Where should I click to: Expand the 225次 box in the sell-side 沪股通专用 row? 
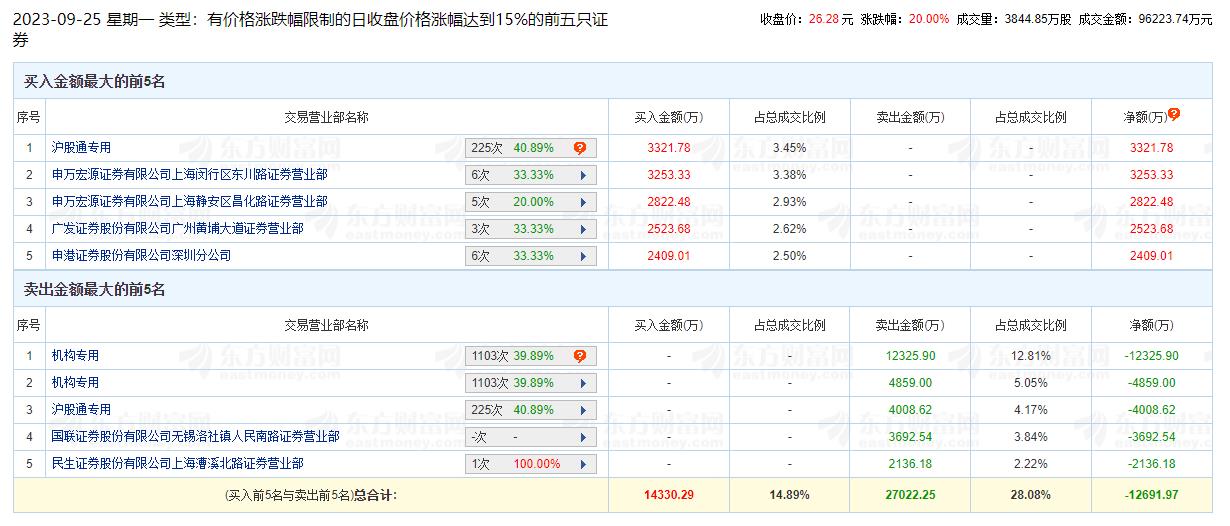531,410
